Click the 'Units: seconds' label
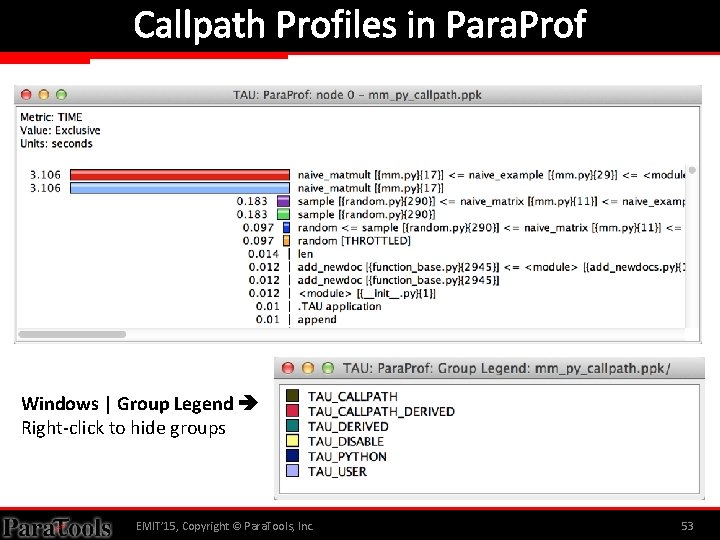Viewport: 720px width, 540px height. point(56,144)
